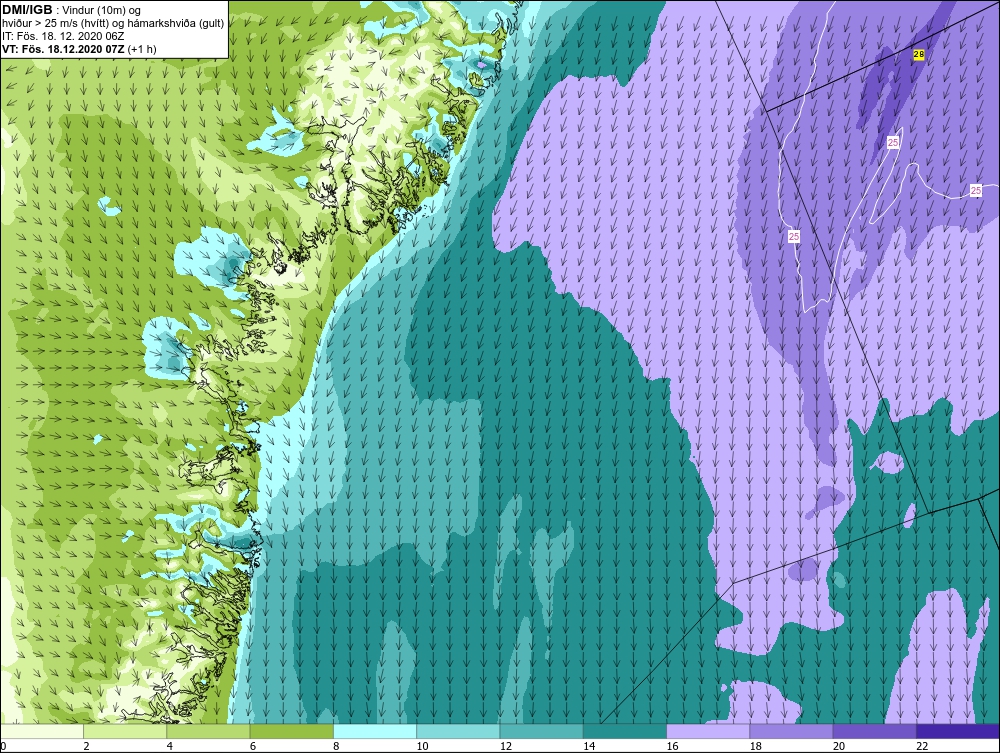Screen dimensions: 1000x753
Task: Click the 6–8 m/s olive green swatch
Action: point(291,731)
